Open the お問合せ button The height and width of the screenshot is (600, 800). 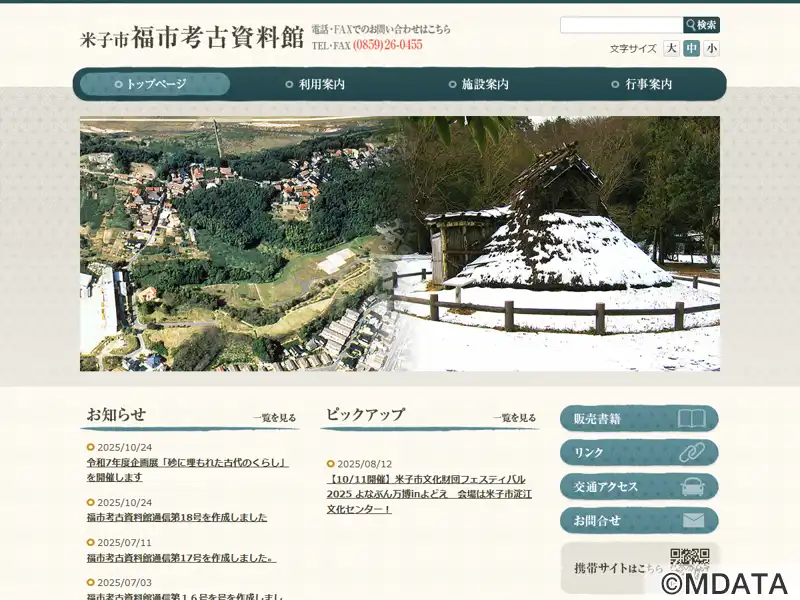click(639, 520)
